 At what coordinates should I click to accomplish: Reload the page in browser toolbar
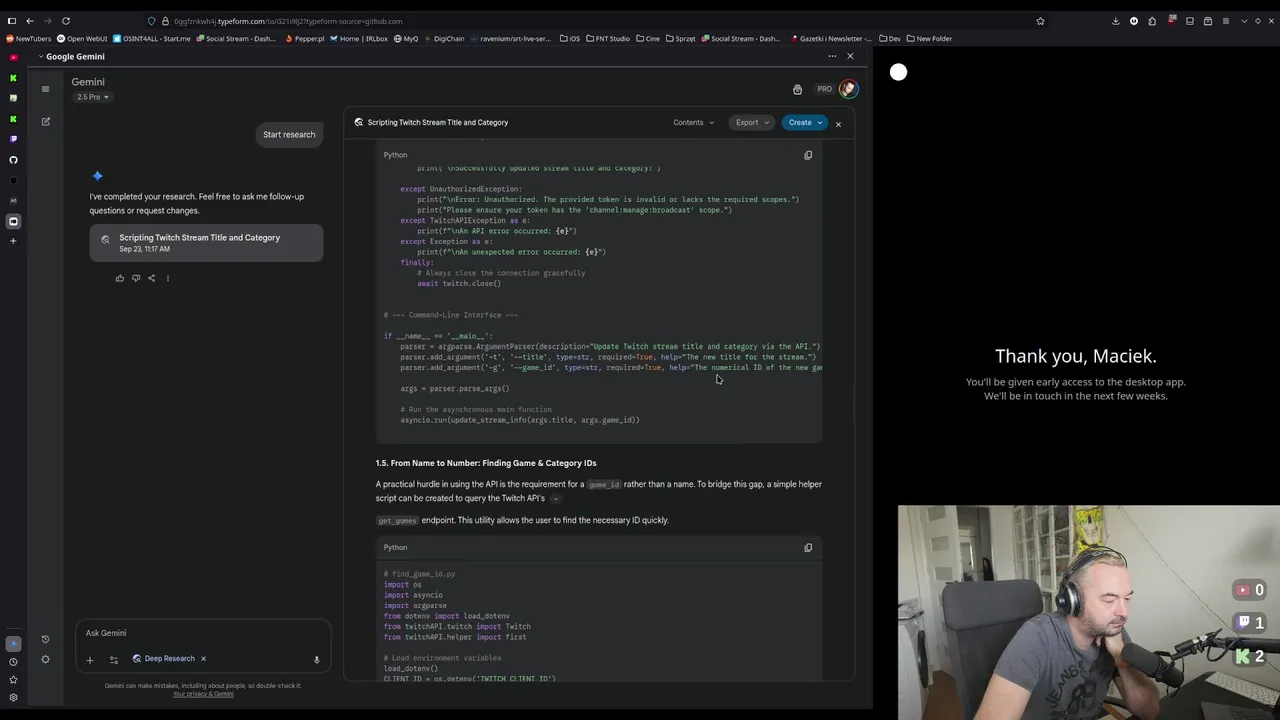click(x=66, y=21)
